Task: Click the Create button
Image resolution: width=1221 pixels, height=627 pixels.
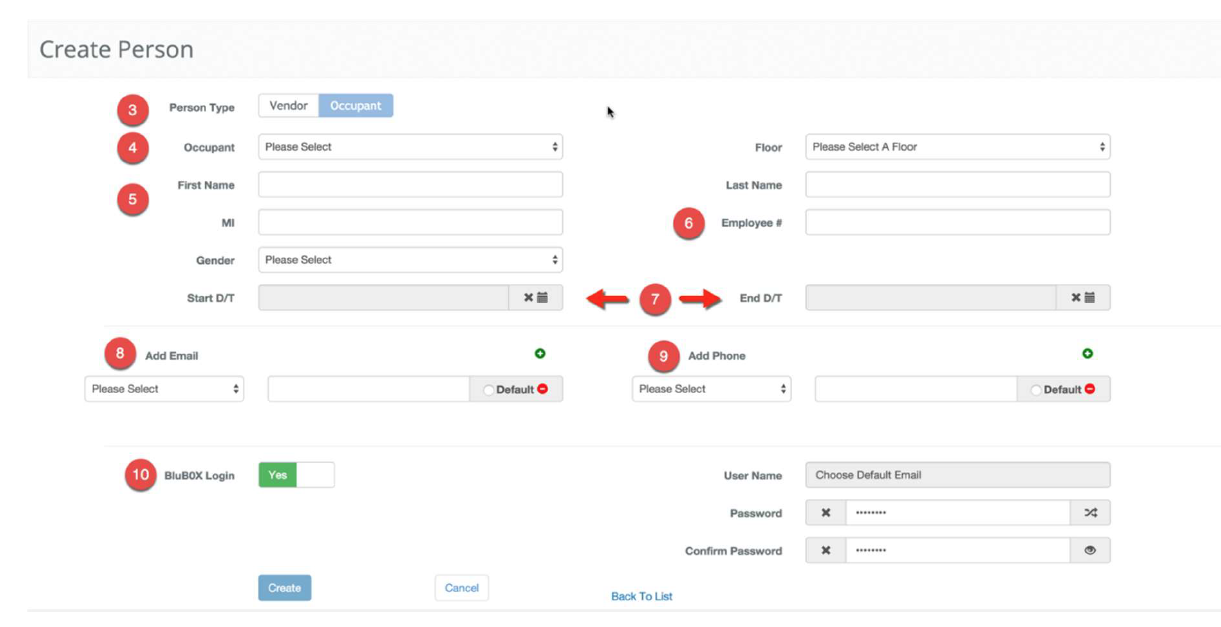Action: pyautogui.click(x=284, y=588)
